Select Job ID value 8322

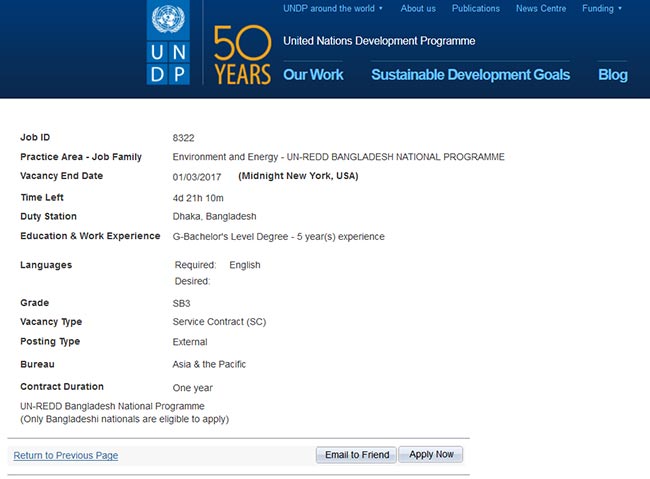click(183, 138)
